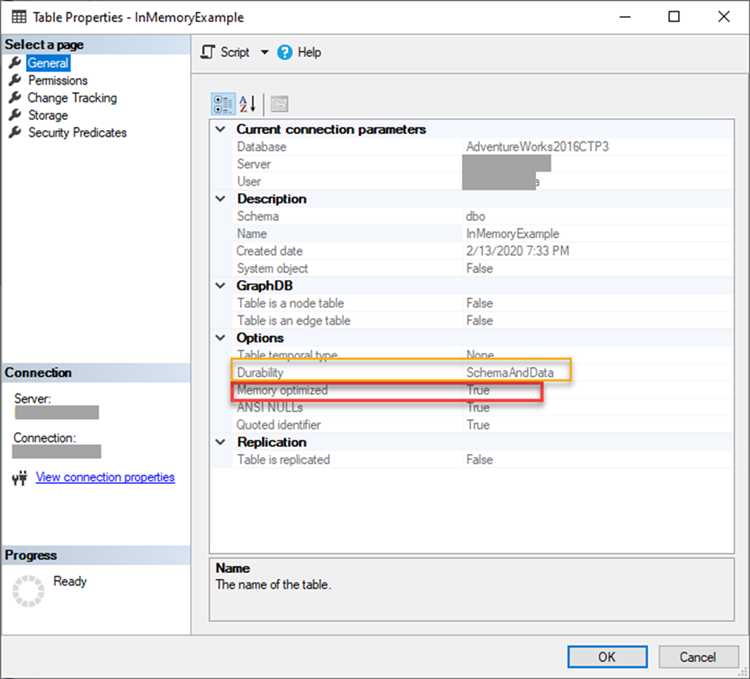Collapse the Replication section
Image resolution: width=750 pixels, height=679 pixels.
tap(221, 442)
